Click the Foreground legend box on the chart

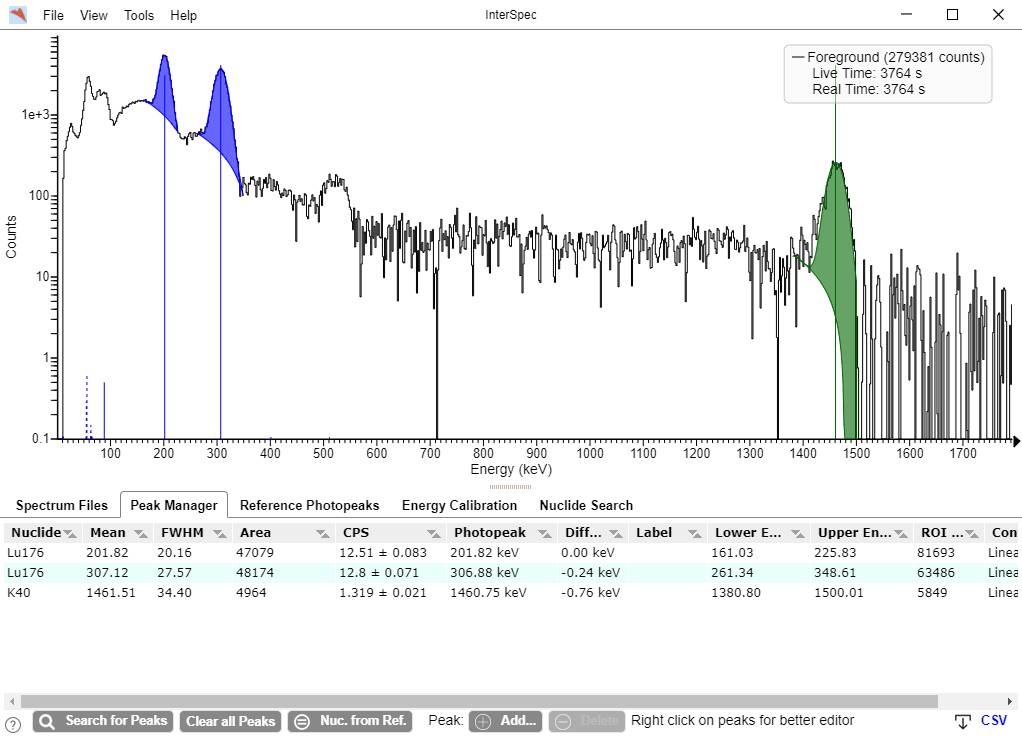click(888, 73)
